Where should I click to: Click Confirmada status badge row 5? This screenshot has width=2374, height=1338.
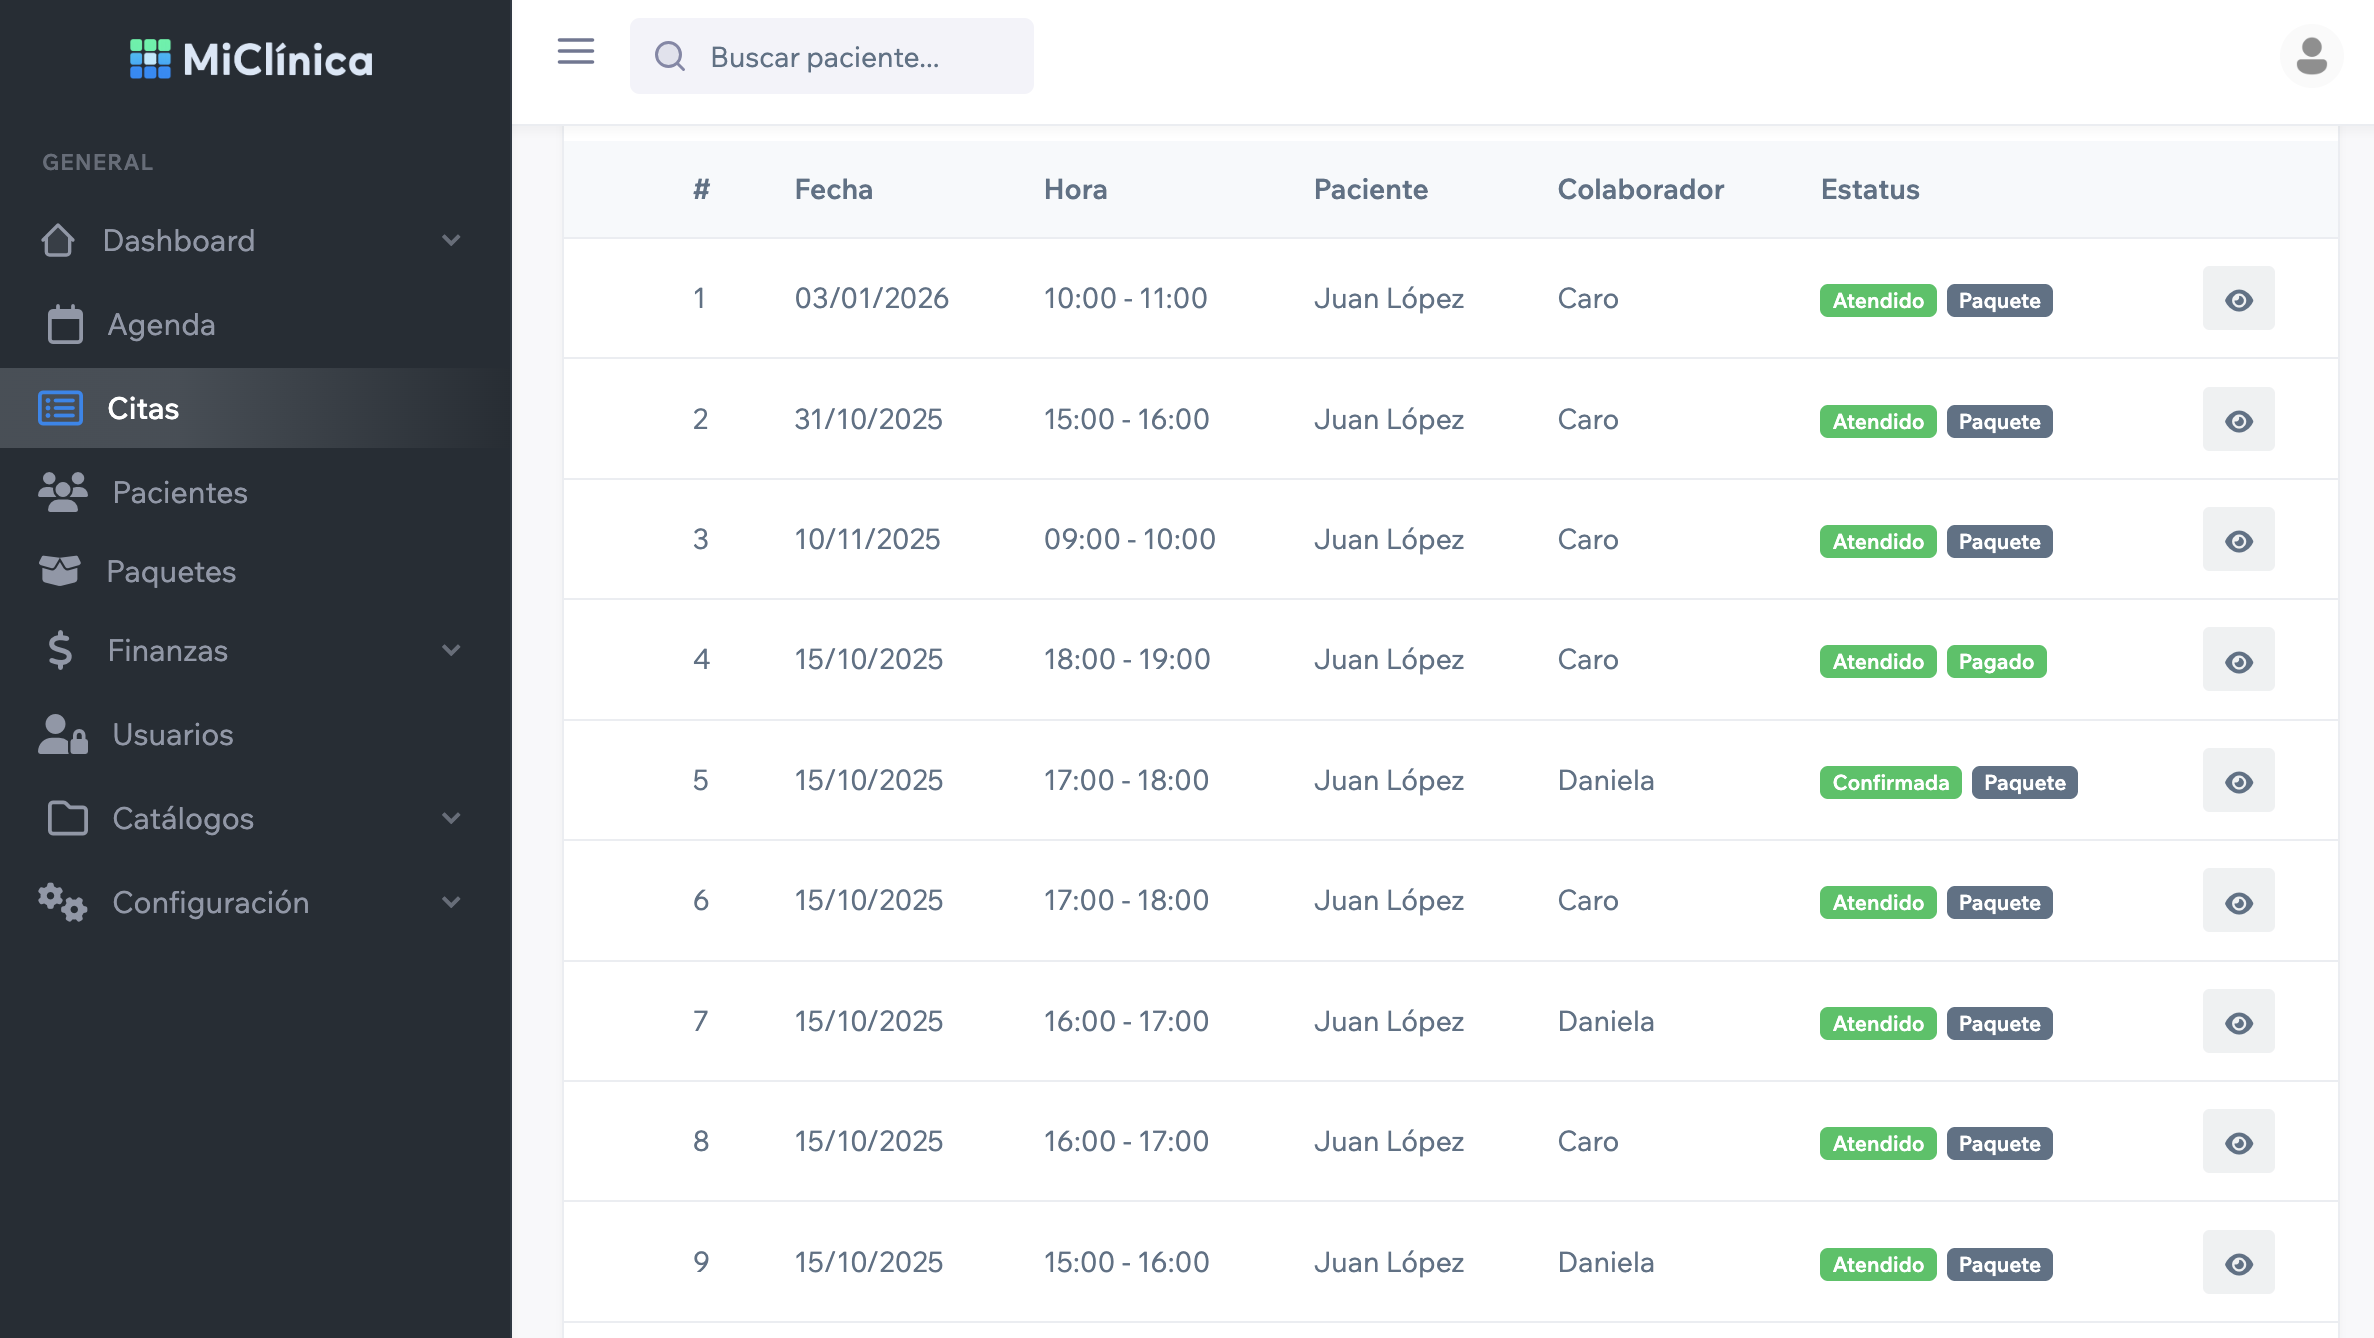coord(1890,783)
